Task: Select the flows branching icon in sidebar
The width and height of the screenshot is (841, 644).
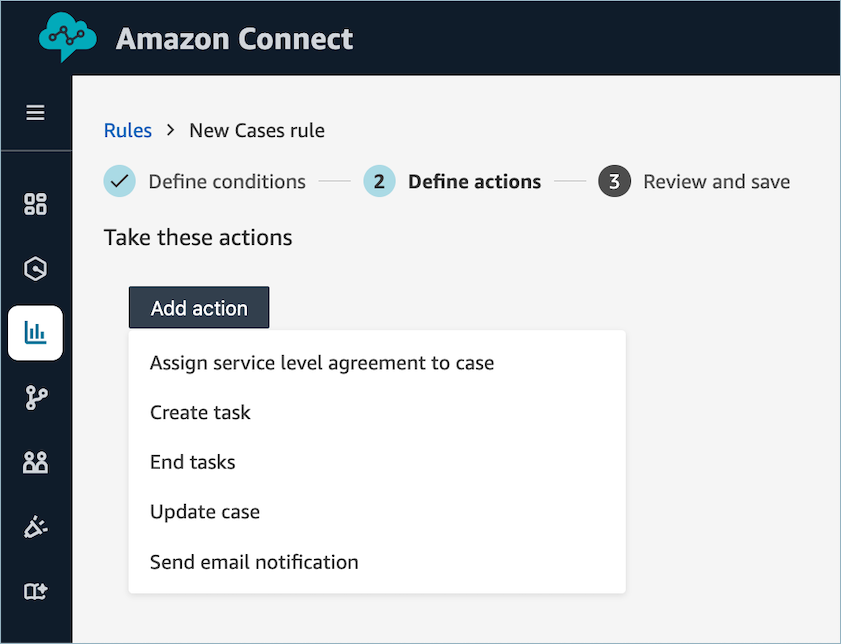Action: pyautogui.click(x=36, y=398)
